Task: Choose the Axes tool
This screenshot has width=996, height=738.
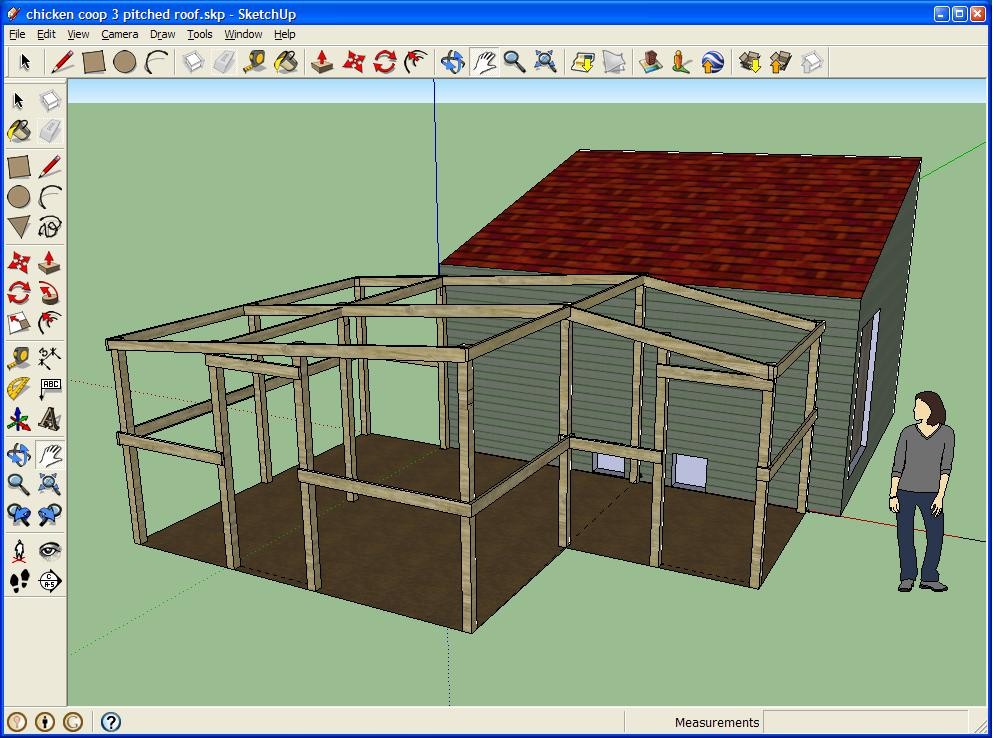Action: pos(18,419)
